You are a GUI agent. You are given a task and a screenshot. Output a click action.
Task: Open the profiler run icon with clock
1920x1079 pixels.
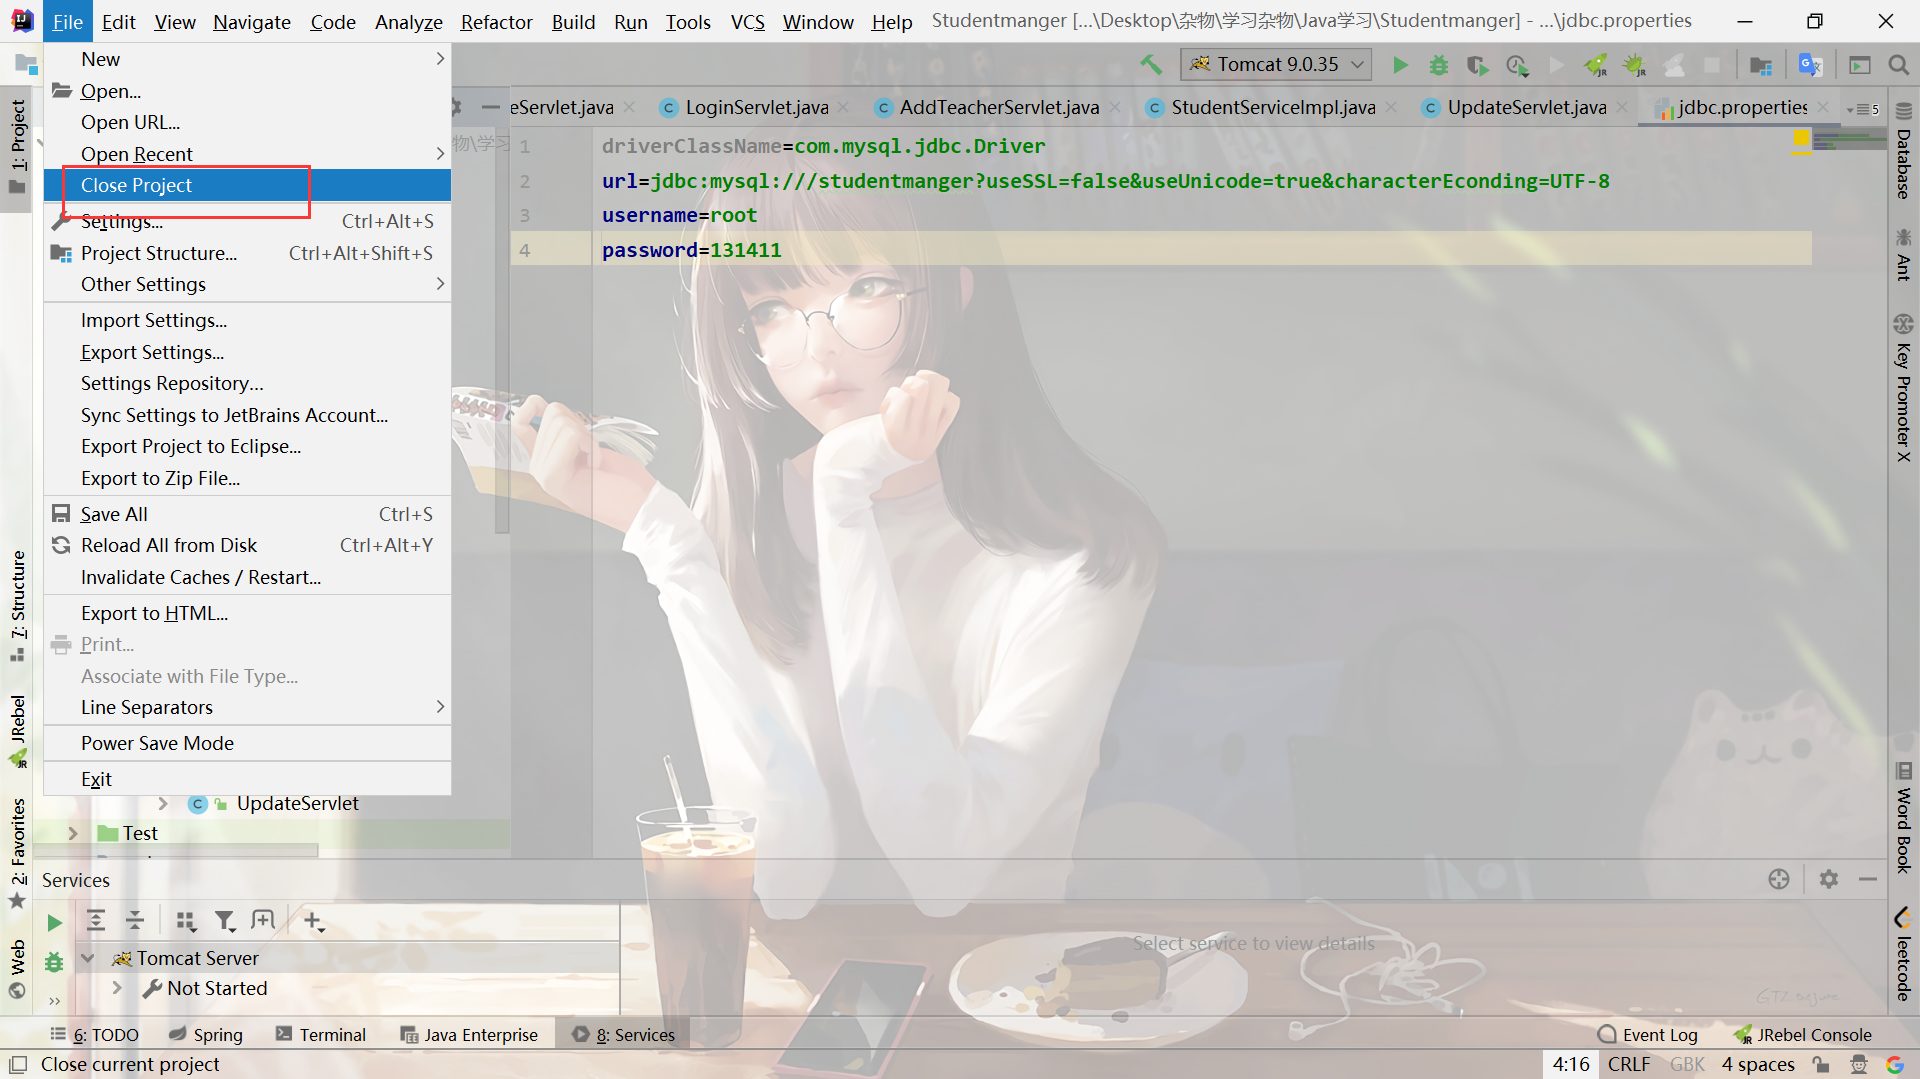pos(1517,65)
